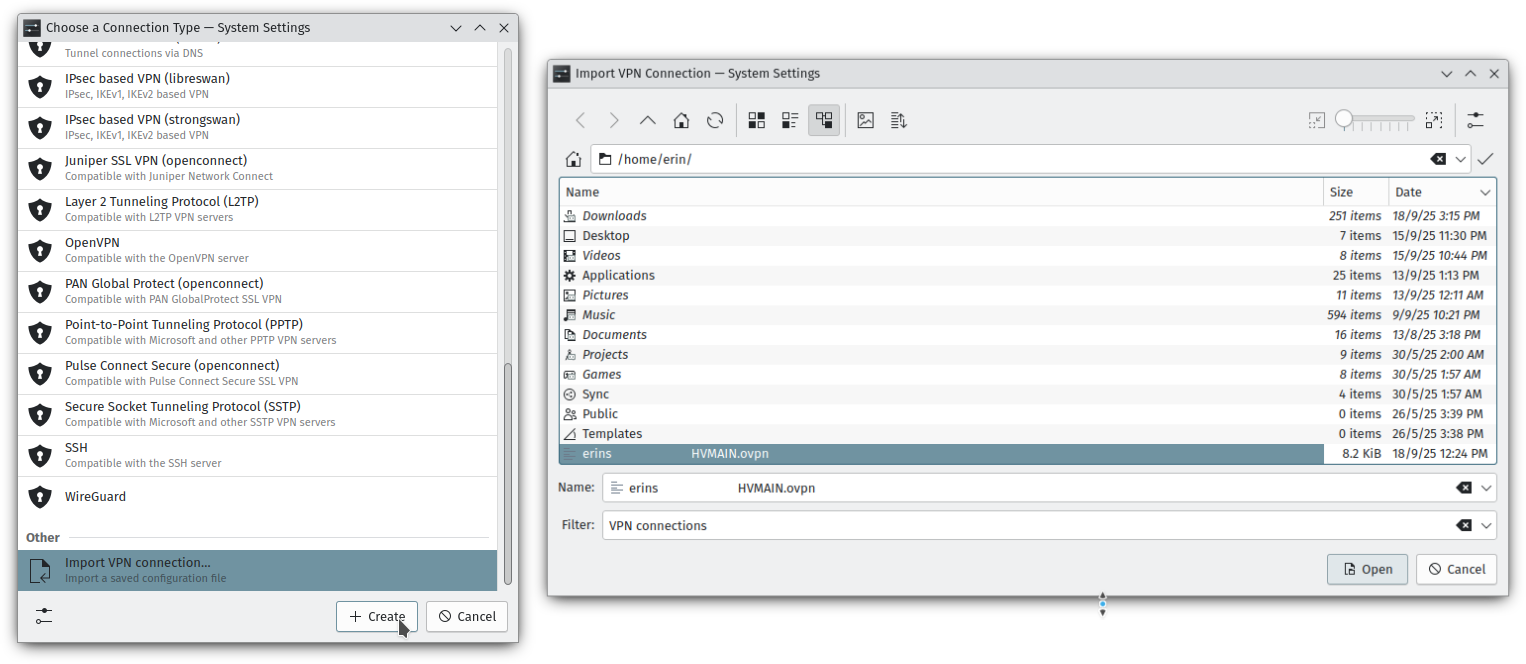
Task: Click the Open button
Action: tap(1367, 569)
